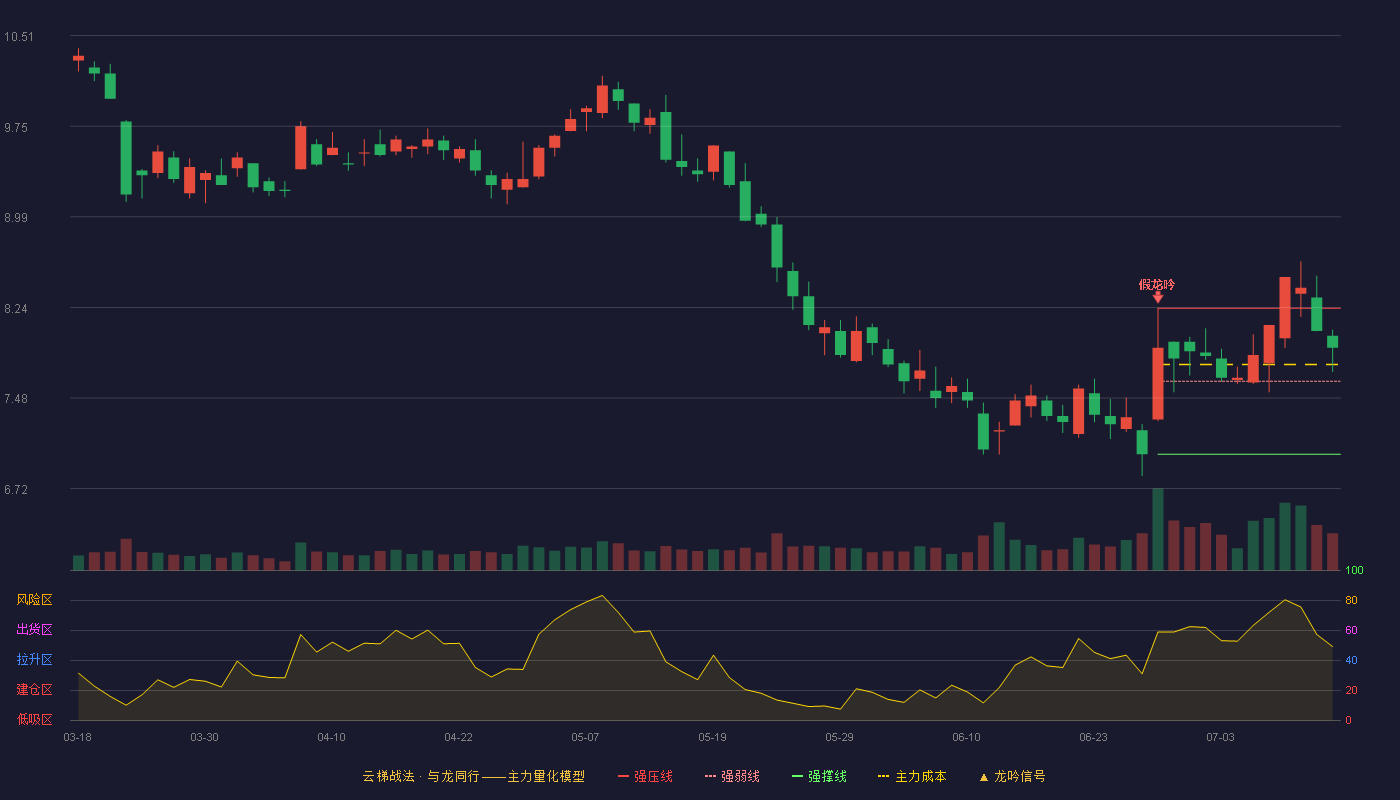Click the first red candlestick at 03-18

click(78, 58)
